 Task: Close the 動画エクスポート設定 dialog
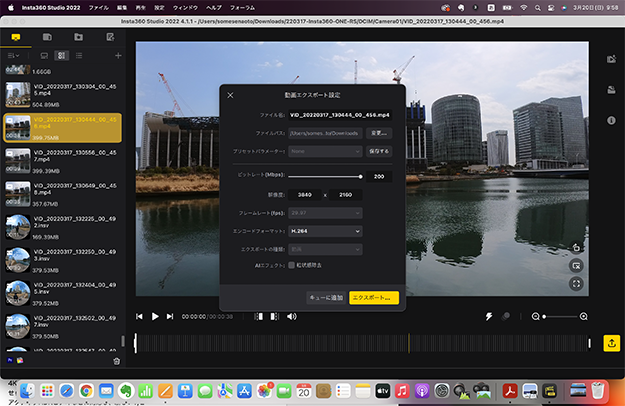[x=231, y=95]
